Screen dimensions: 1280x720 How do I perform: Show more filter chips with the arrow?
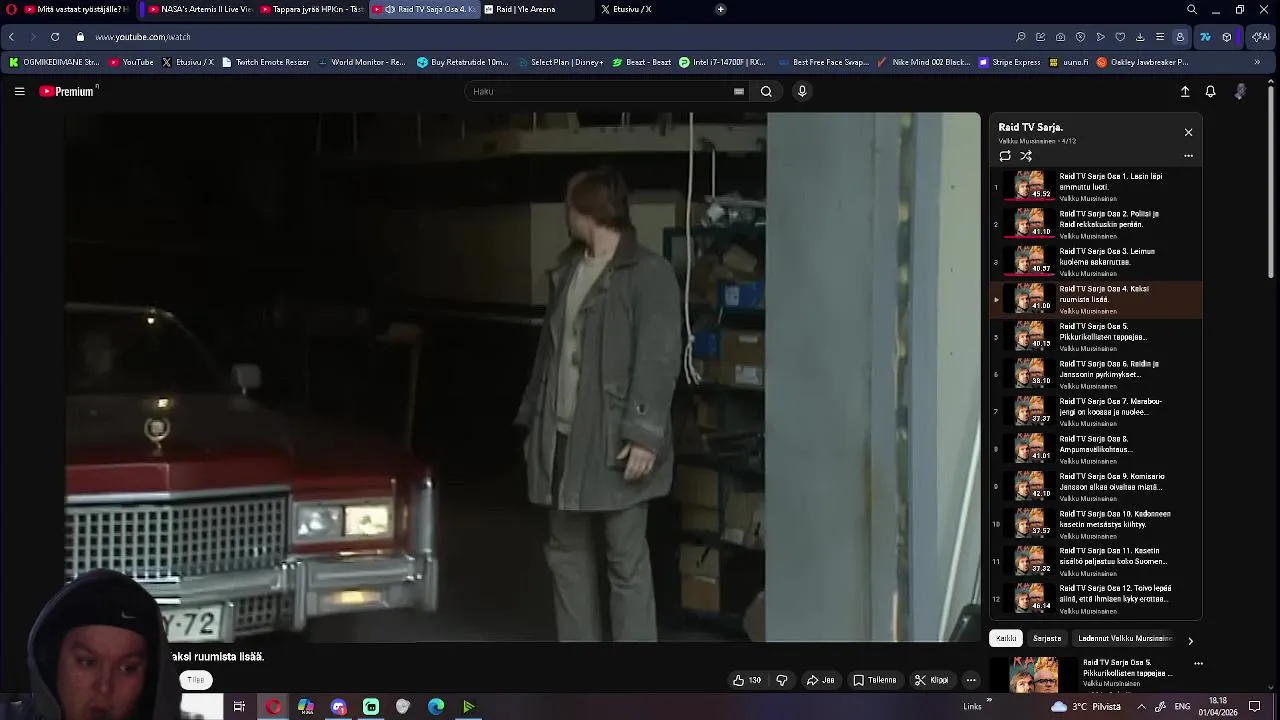pos(1190,640)
